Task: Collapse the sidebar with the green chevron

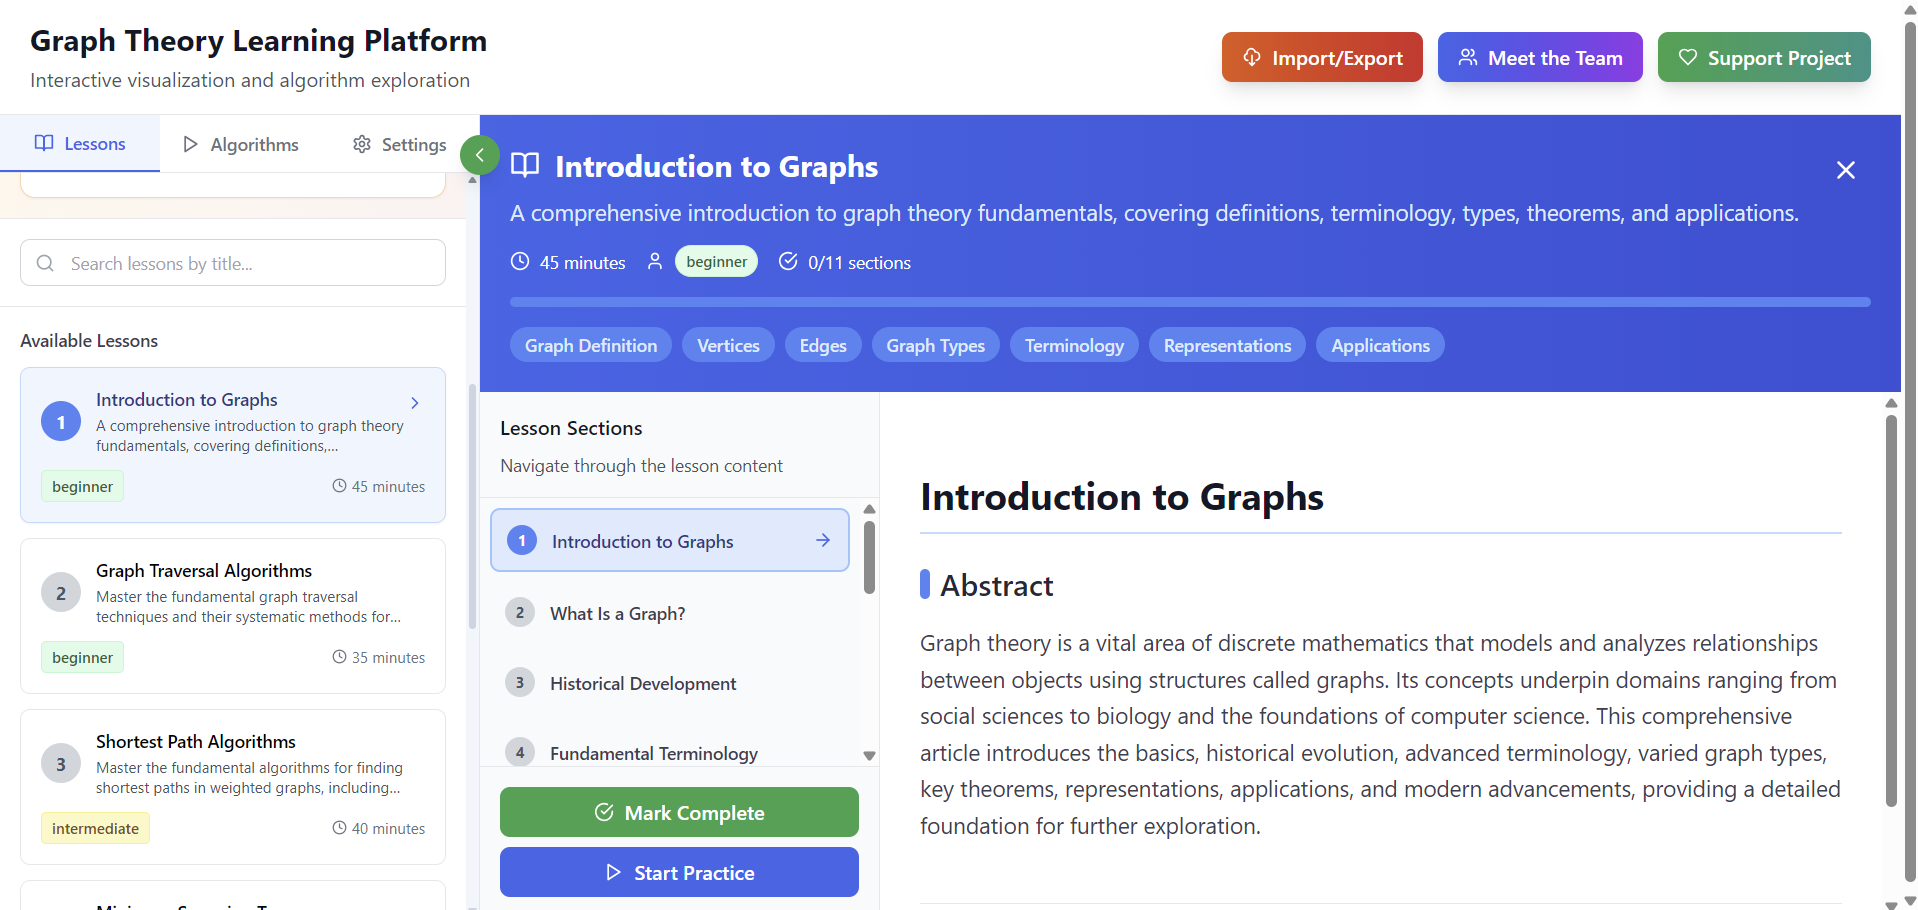Action: pos(480,155)
